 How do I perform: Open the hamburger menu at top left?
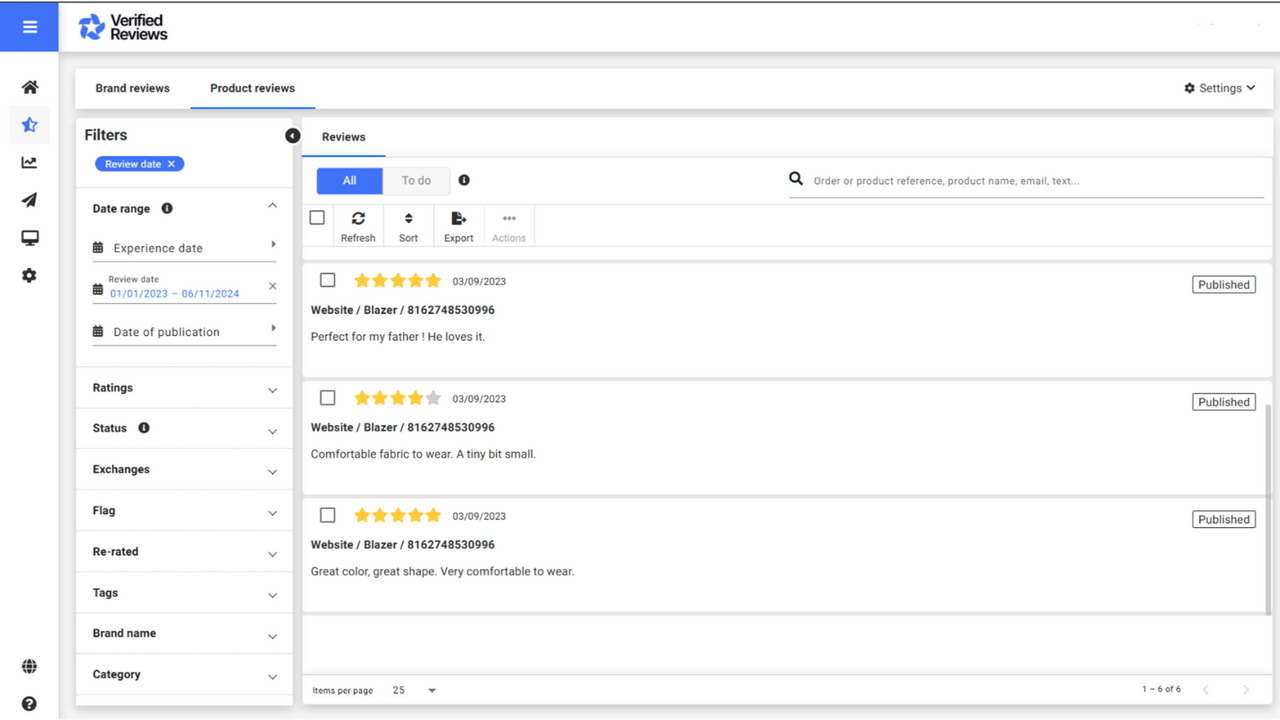point(29,25)
